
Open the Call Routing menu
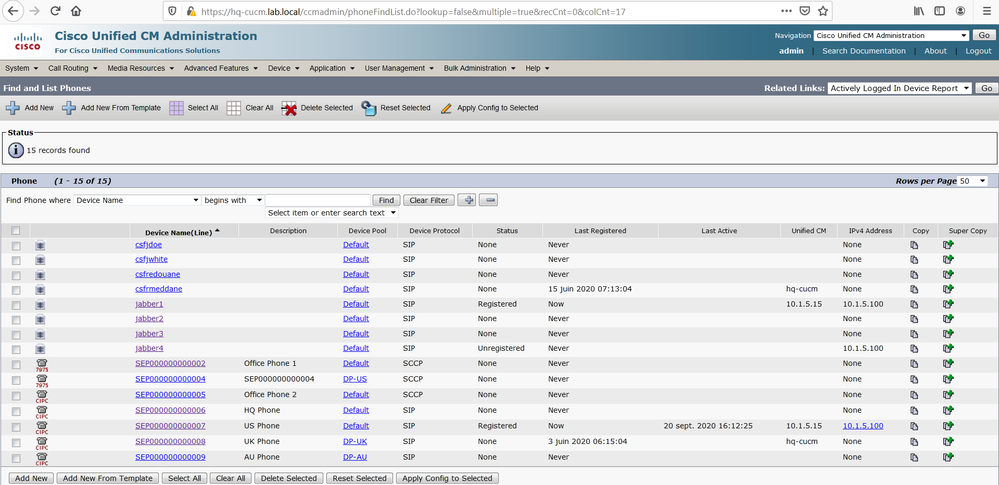point(73,68)
